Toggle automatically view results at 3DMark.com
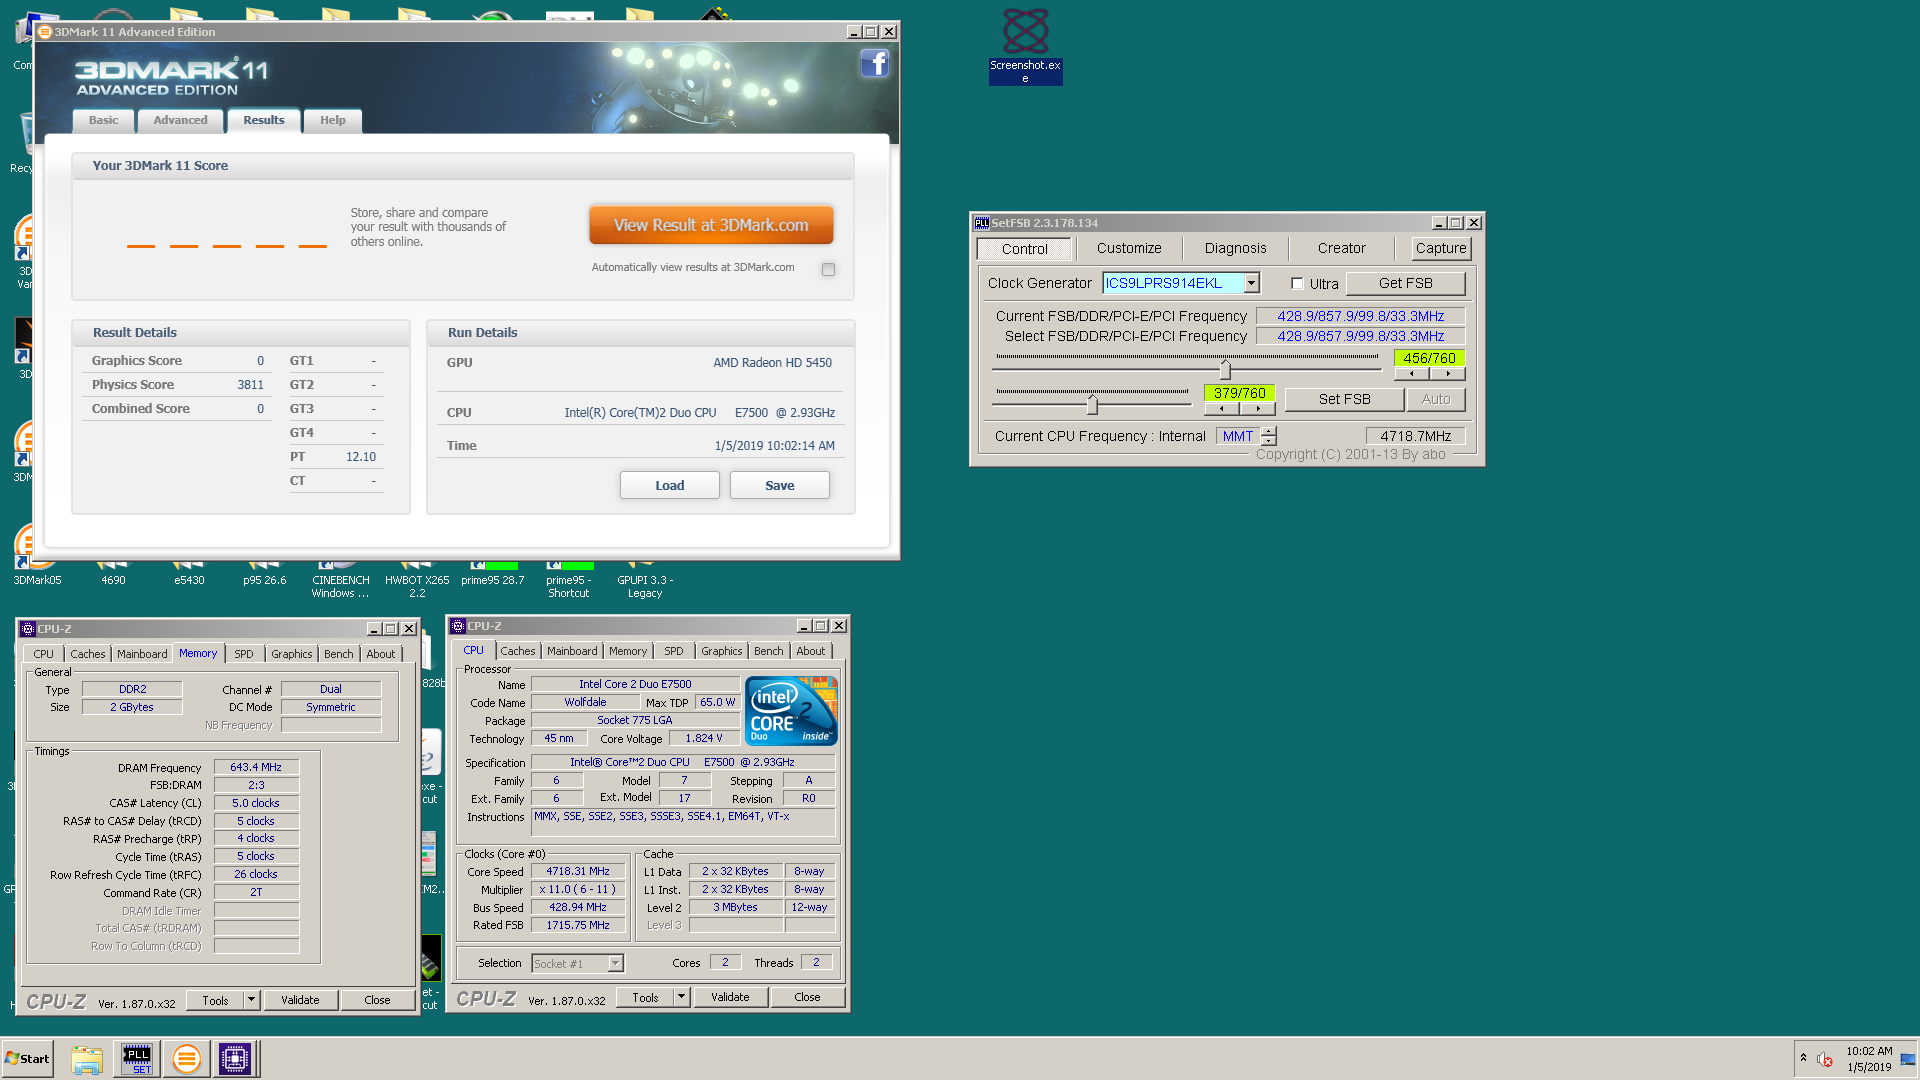 click(x=828, y=269)
